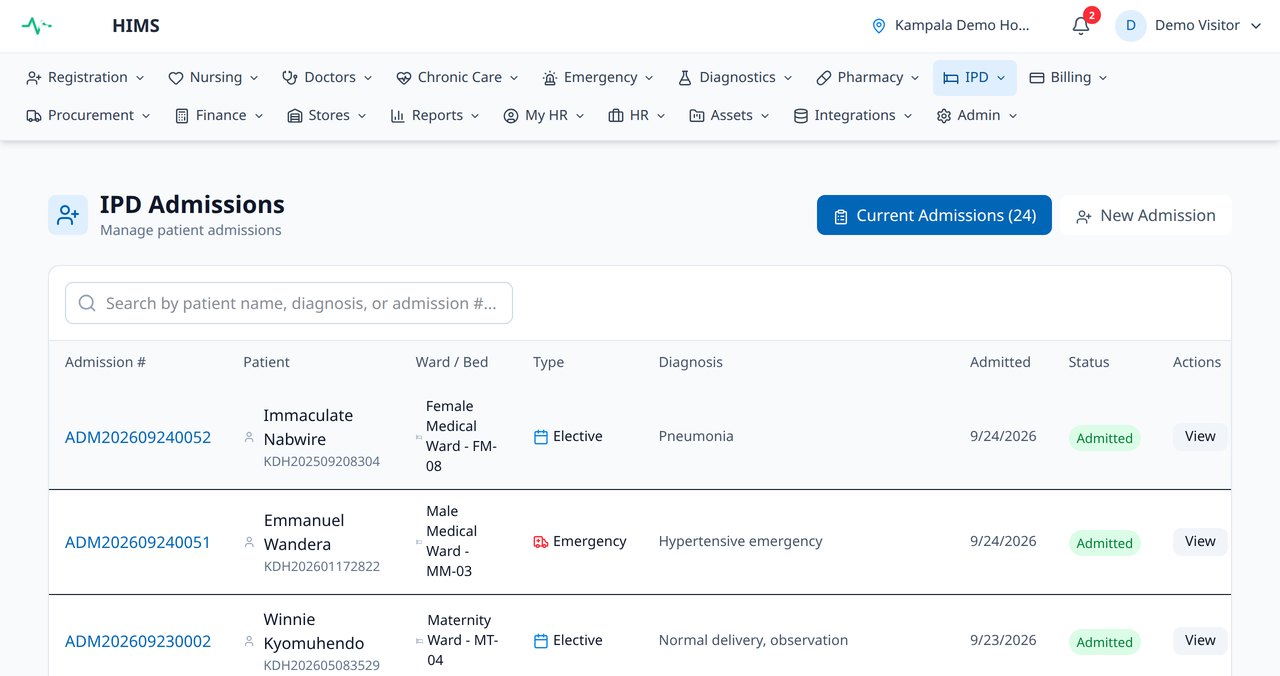The height and width of the screenshot is (676, 1280).
Task: Click the HIMS heartbeat logo icon
Action: pos(37,26)
